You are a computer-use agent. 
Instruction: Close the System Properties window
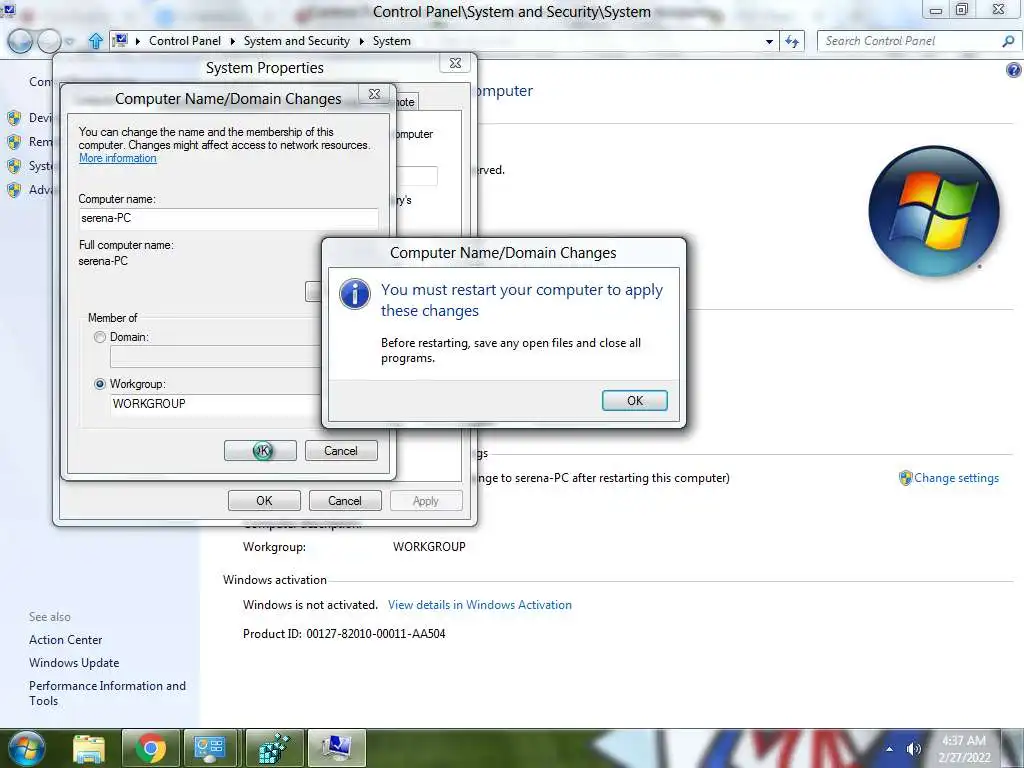[x=455, y=63]
